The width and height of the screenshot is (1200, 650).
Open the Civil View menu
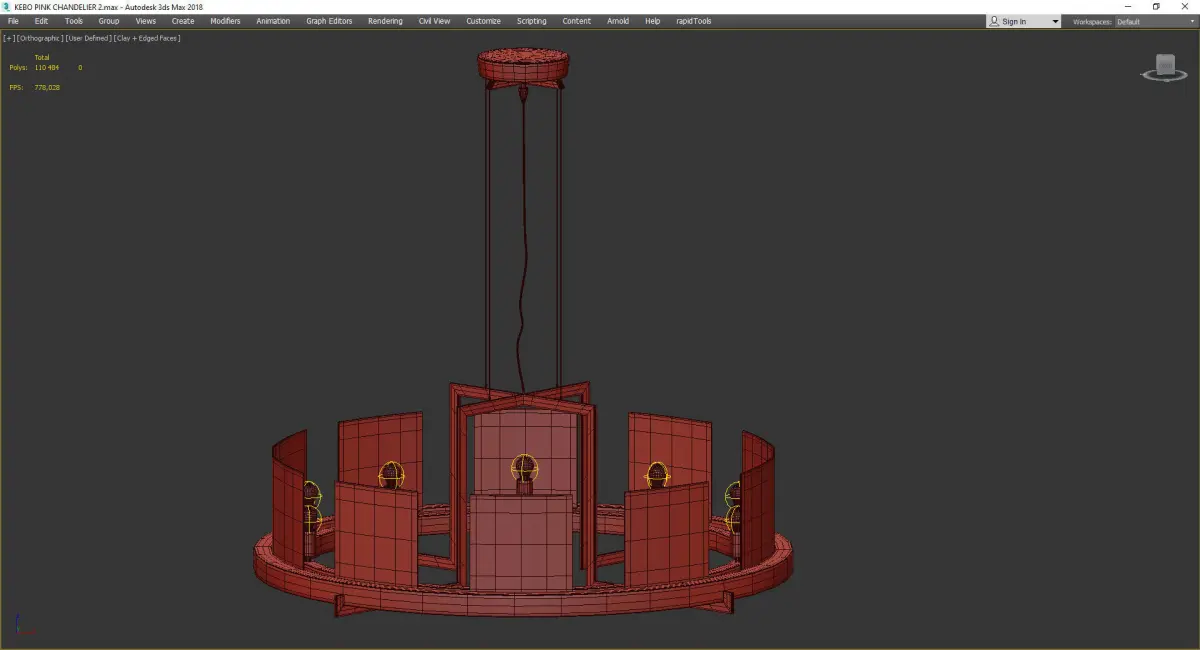tap(434, 21)
